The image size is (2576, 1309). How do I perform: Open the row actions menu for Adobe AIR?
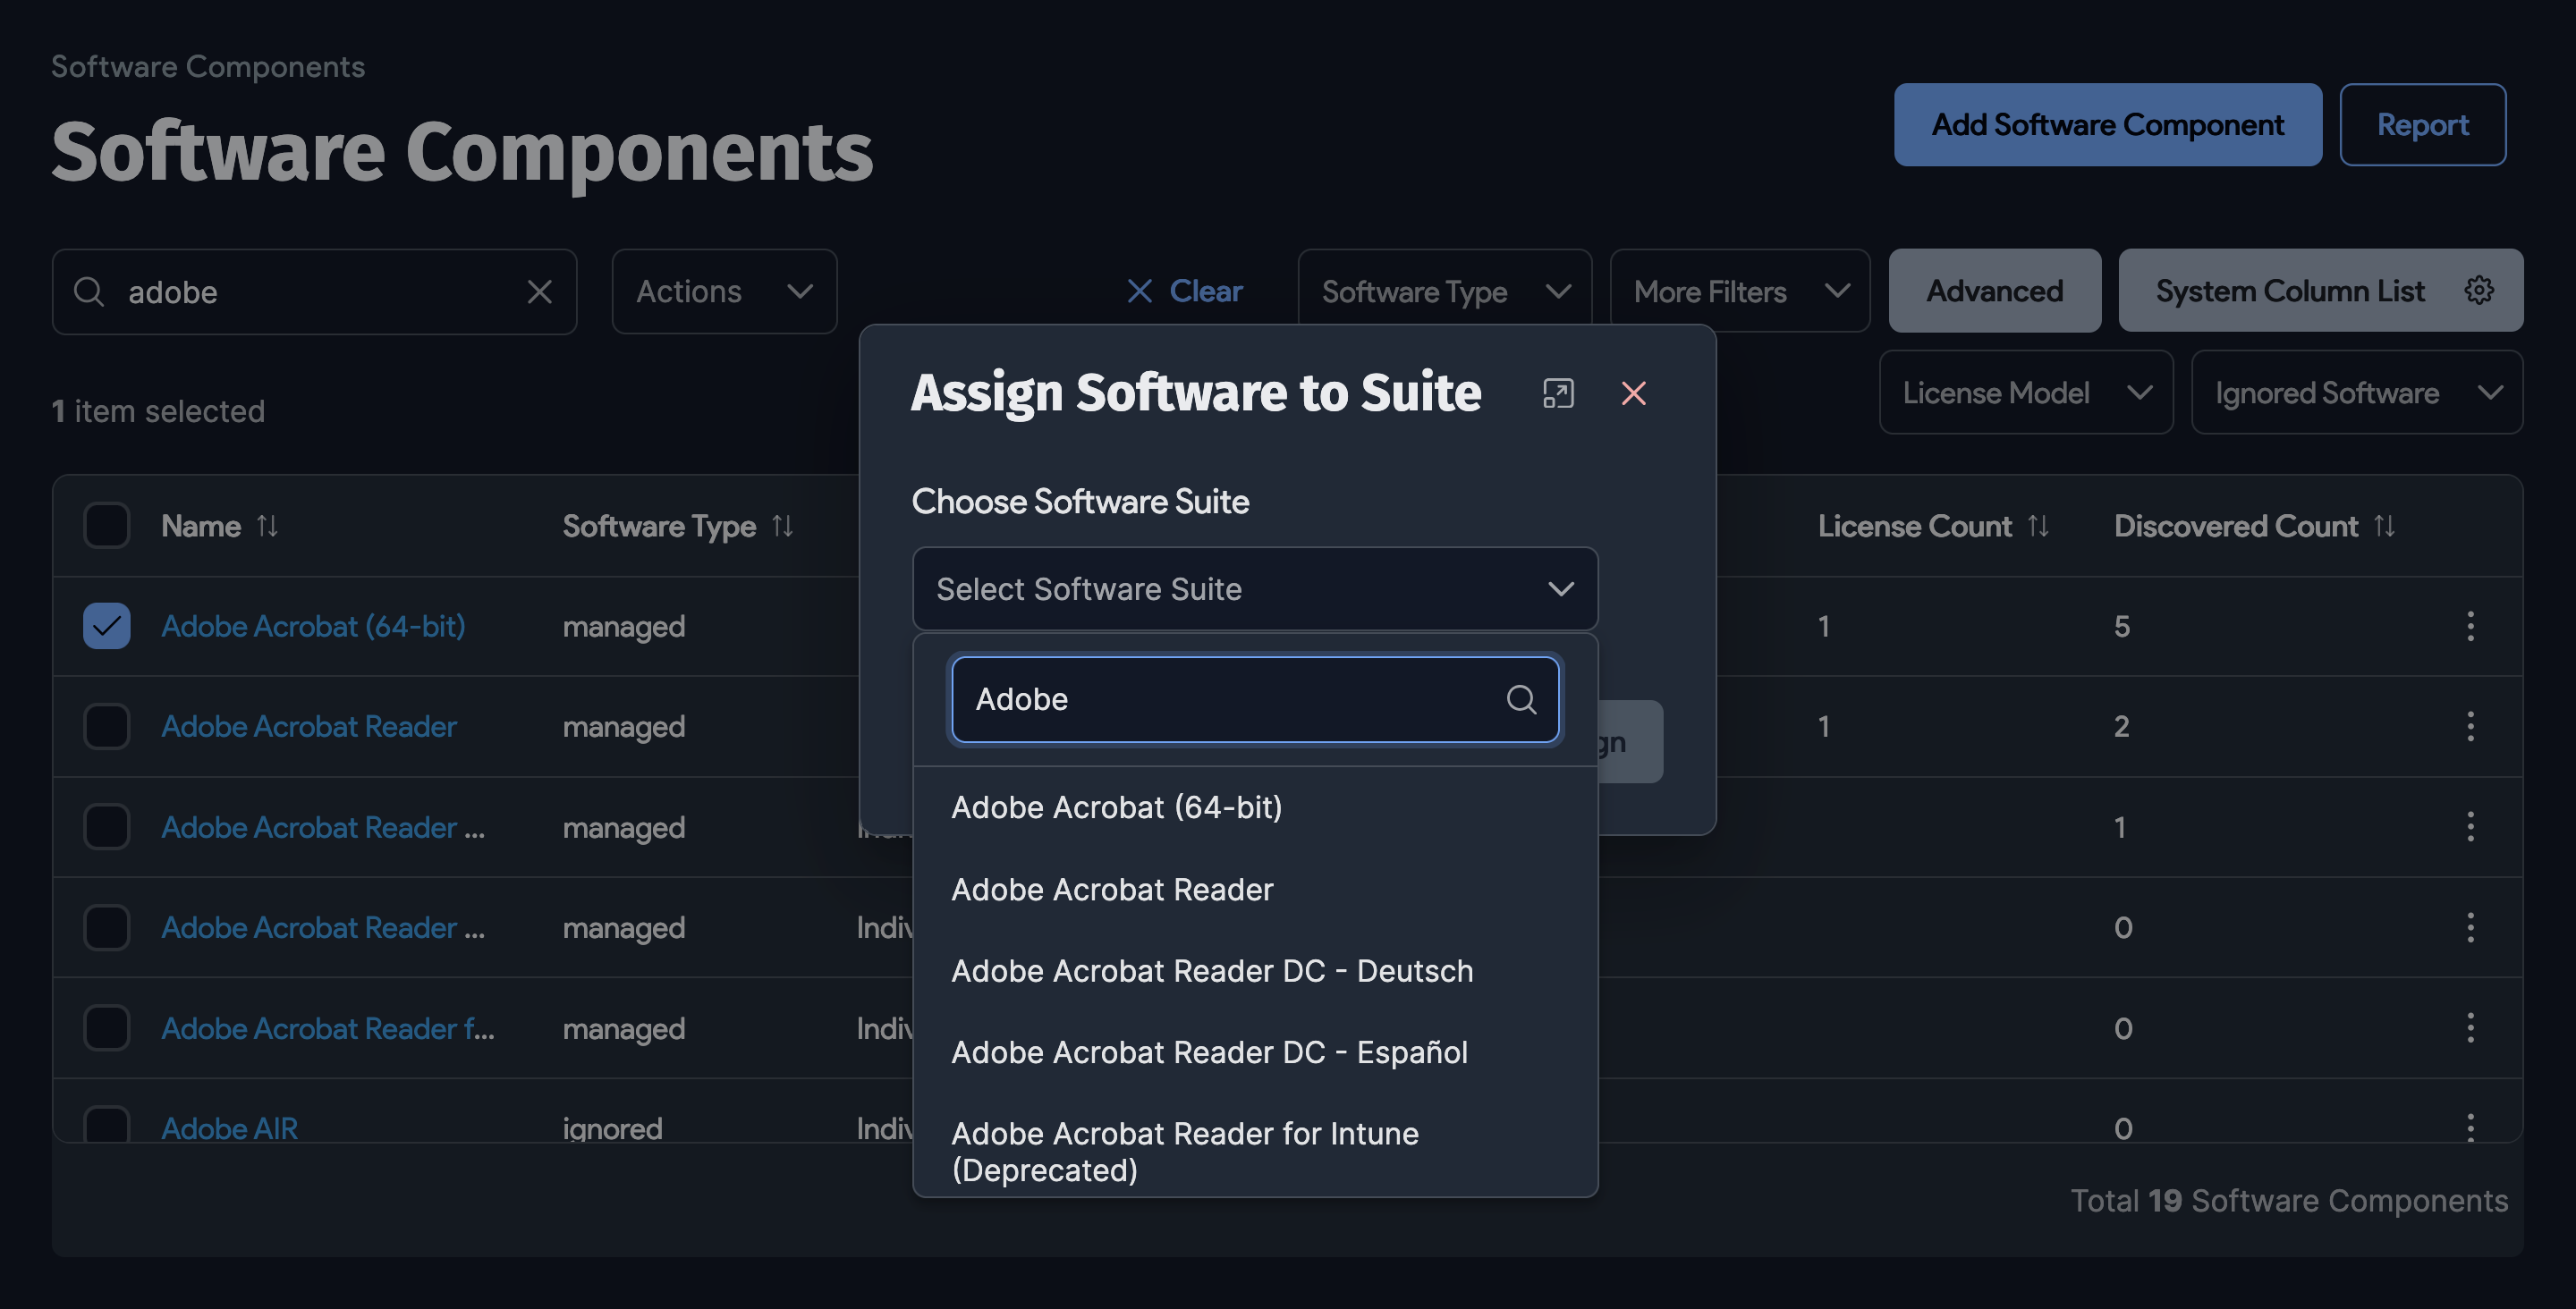pyautogui.click(x=2471, y=1127)
